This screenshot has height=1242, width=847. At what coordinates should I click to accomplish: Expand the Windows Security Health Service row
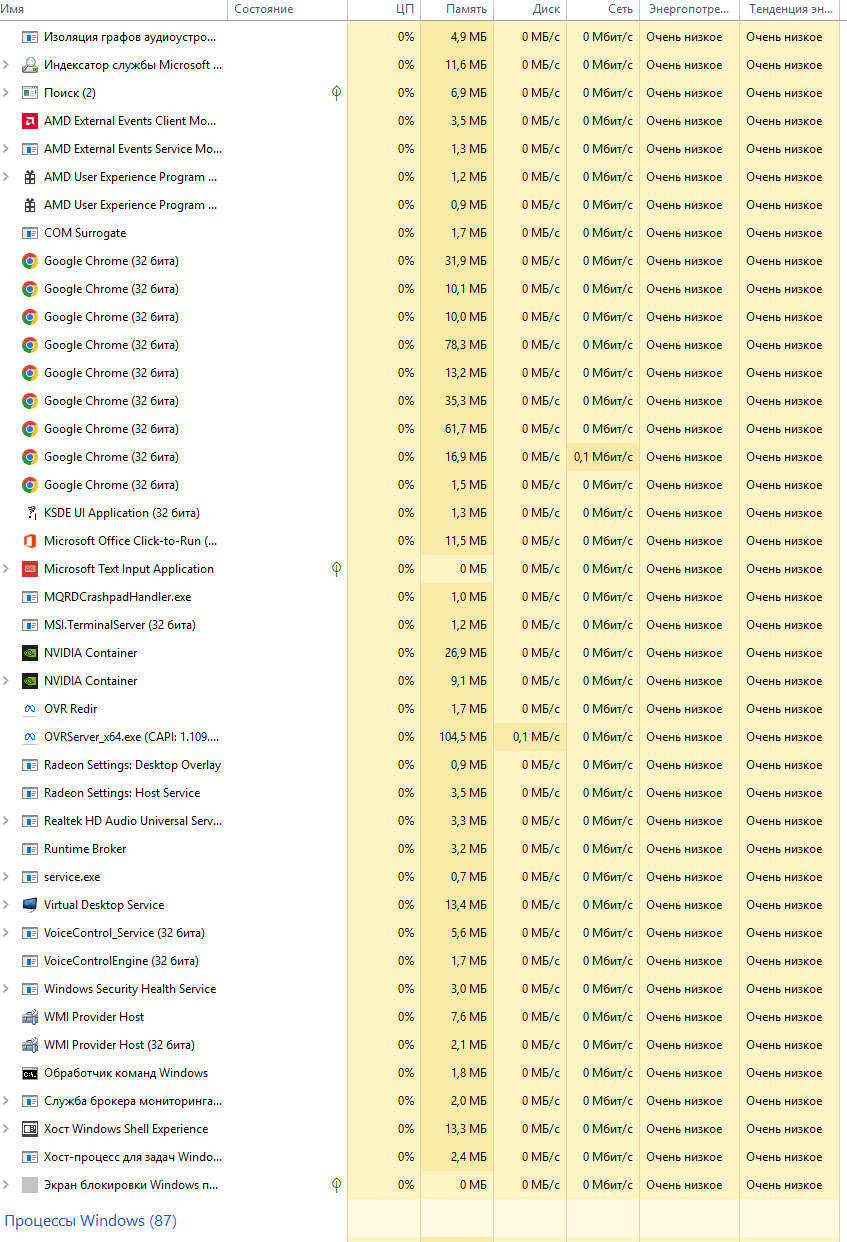(7, 989)
